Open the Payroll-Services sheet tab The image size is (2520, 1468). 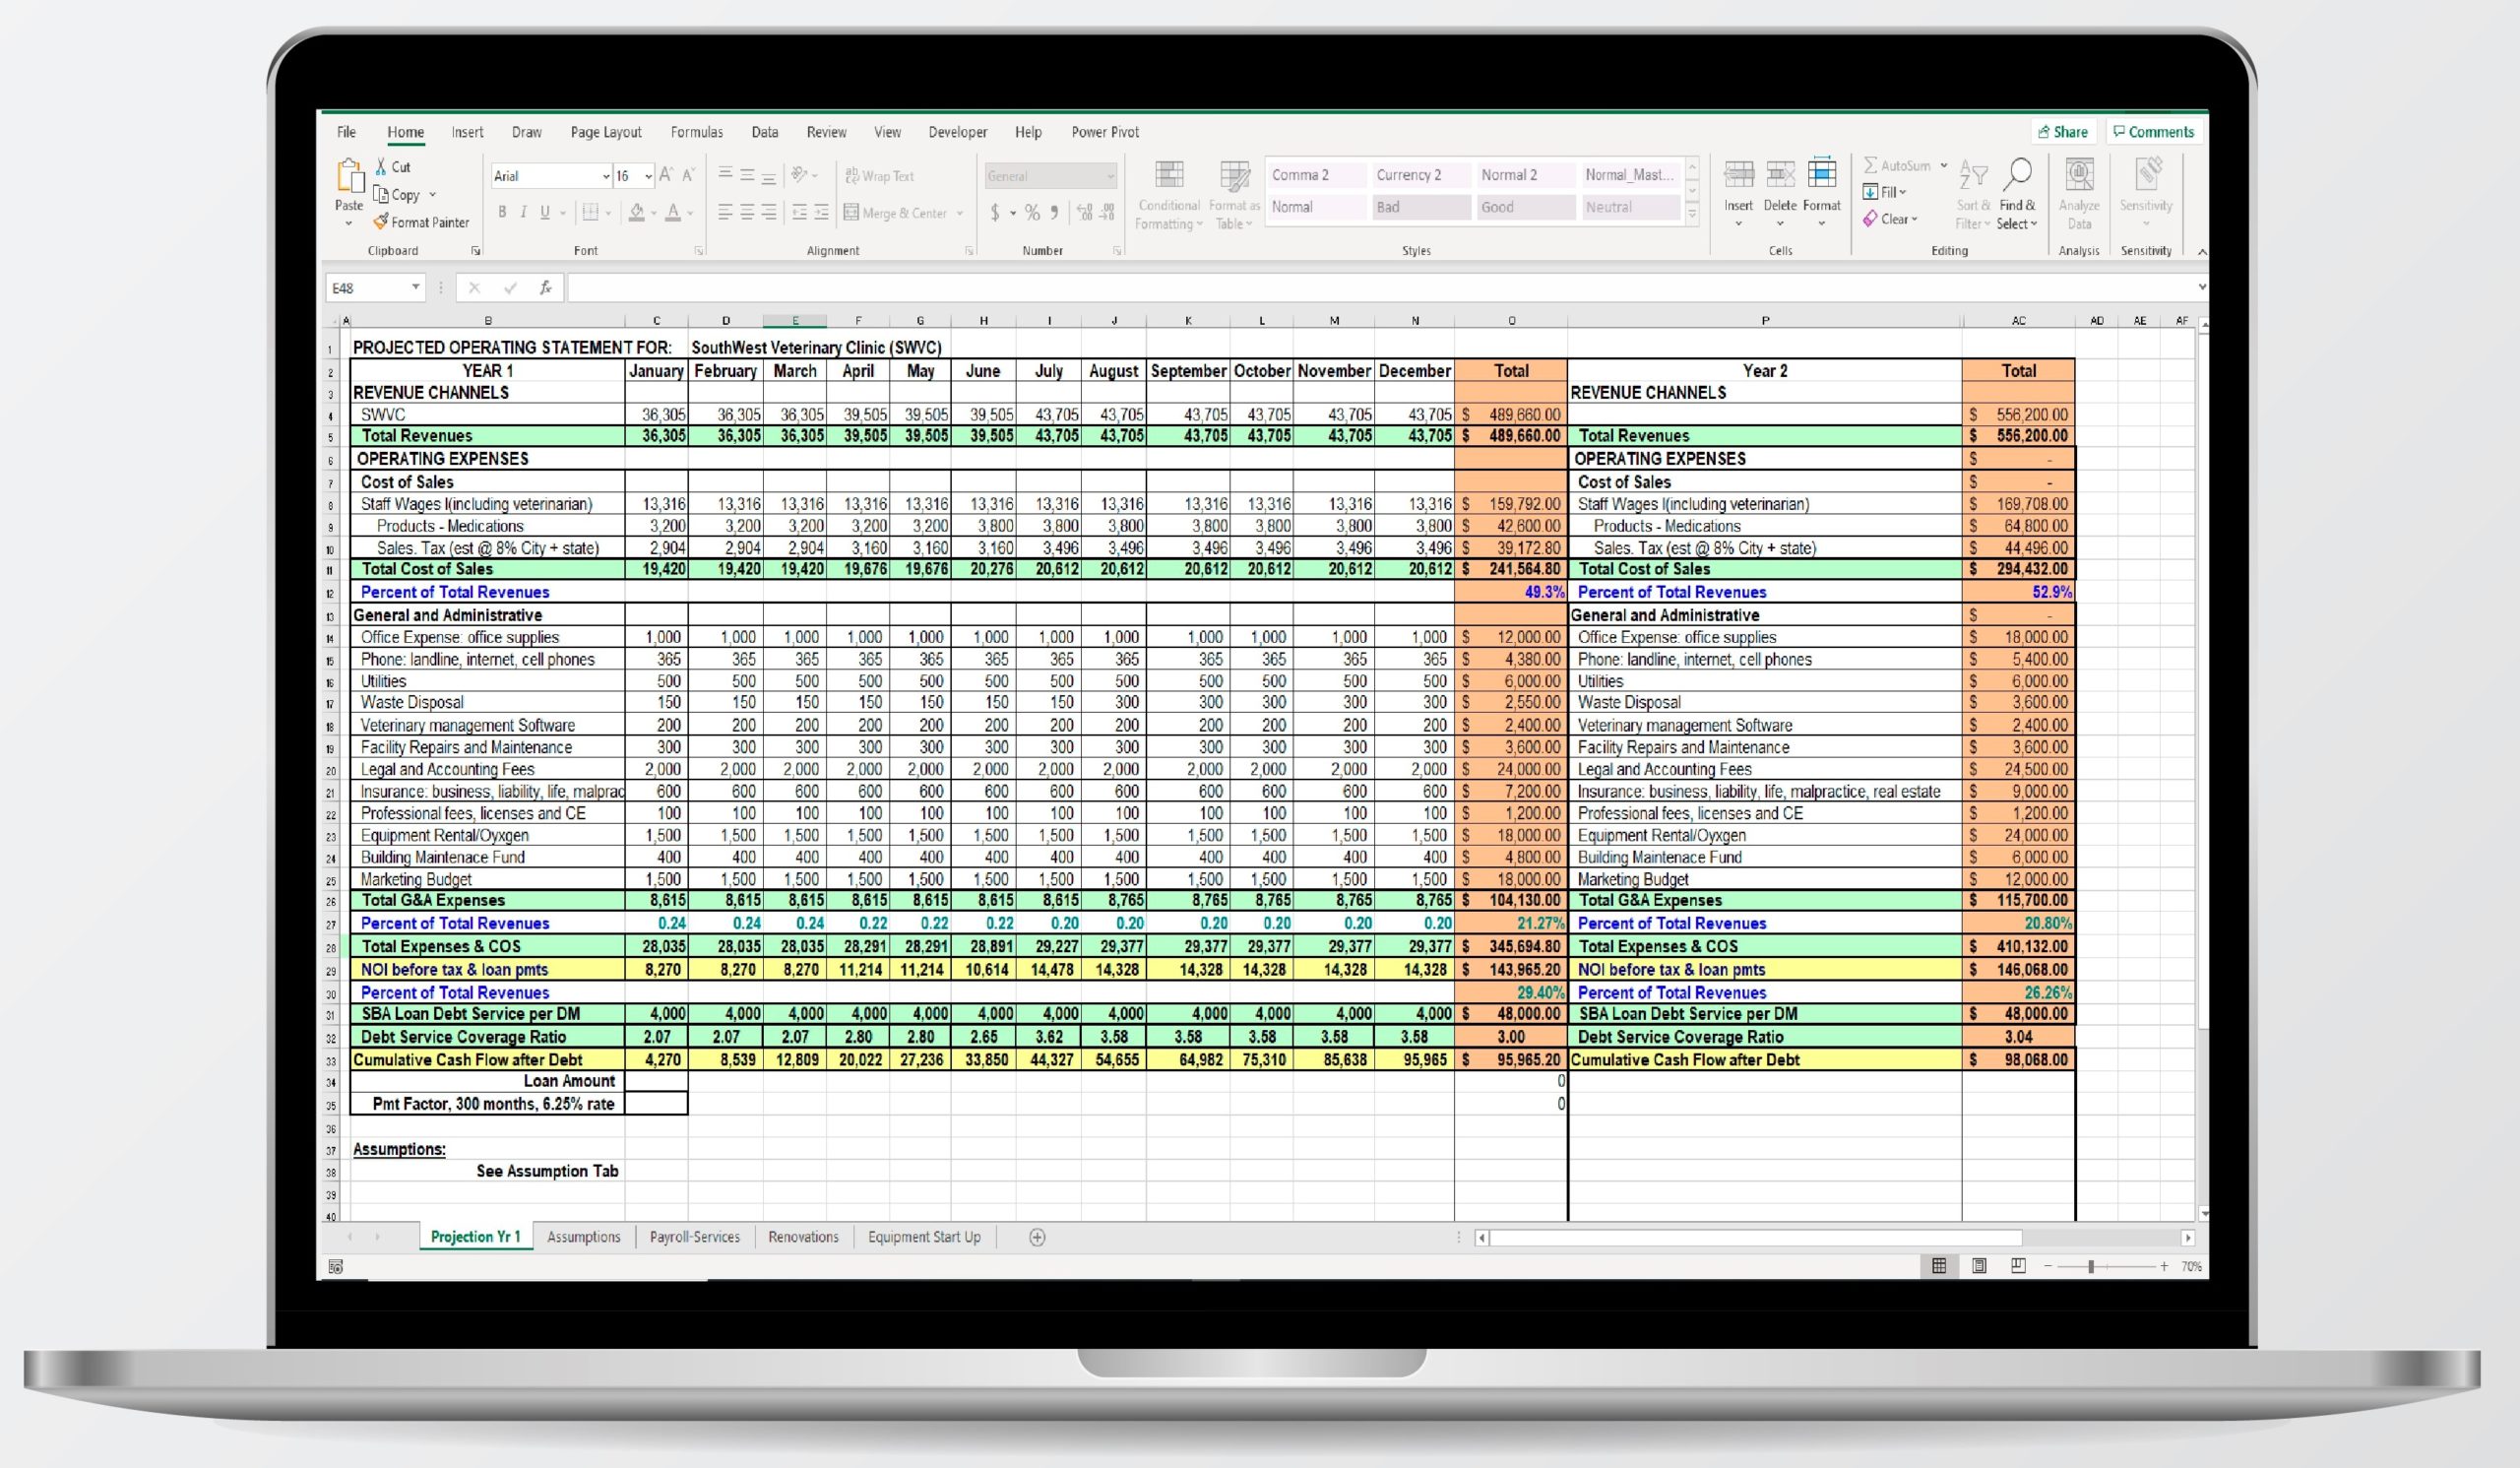coord(695,1237)
